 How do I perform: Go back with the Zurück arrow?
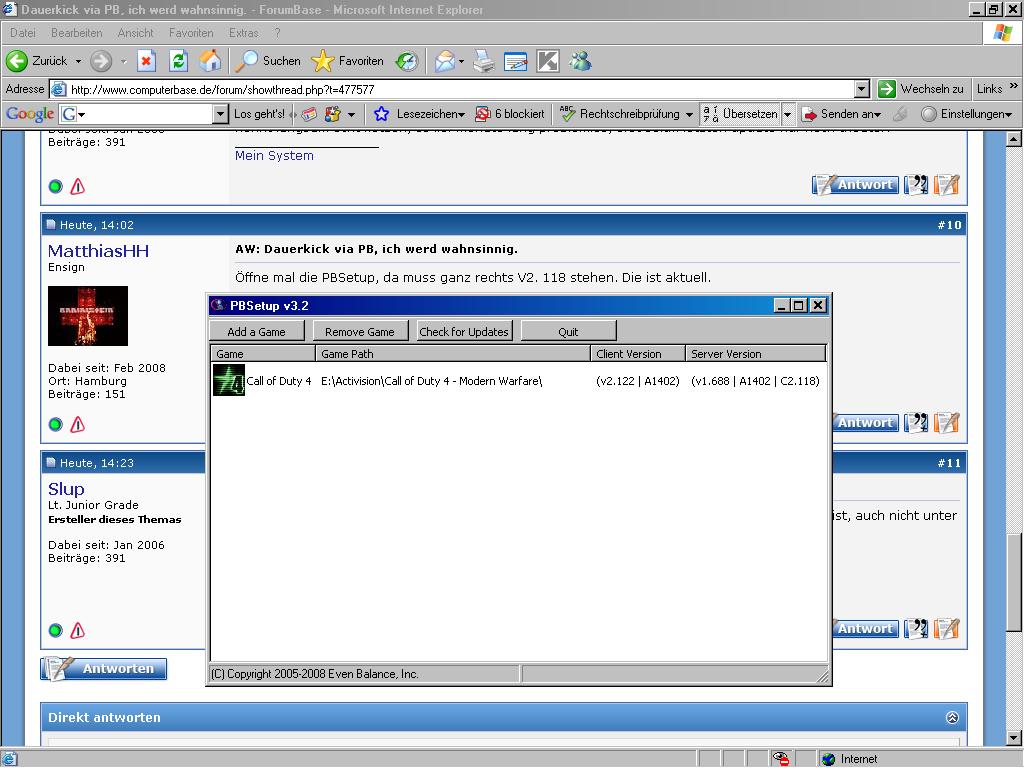(36, 61)
